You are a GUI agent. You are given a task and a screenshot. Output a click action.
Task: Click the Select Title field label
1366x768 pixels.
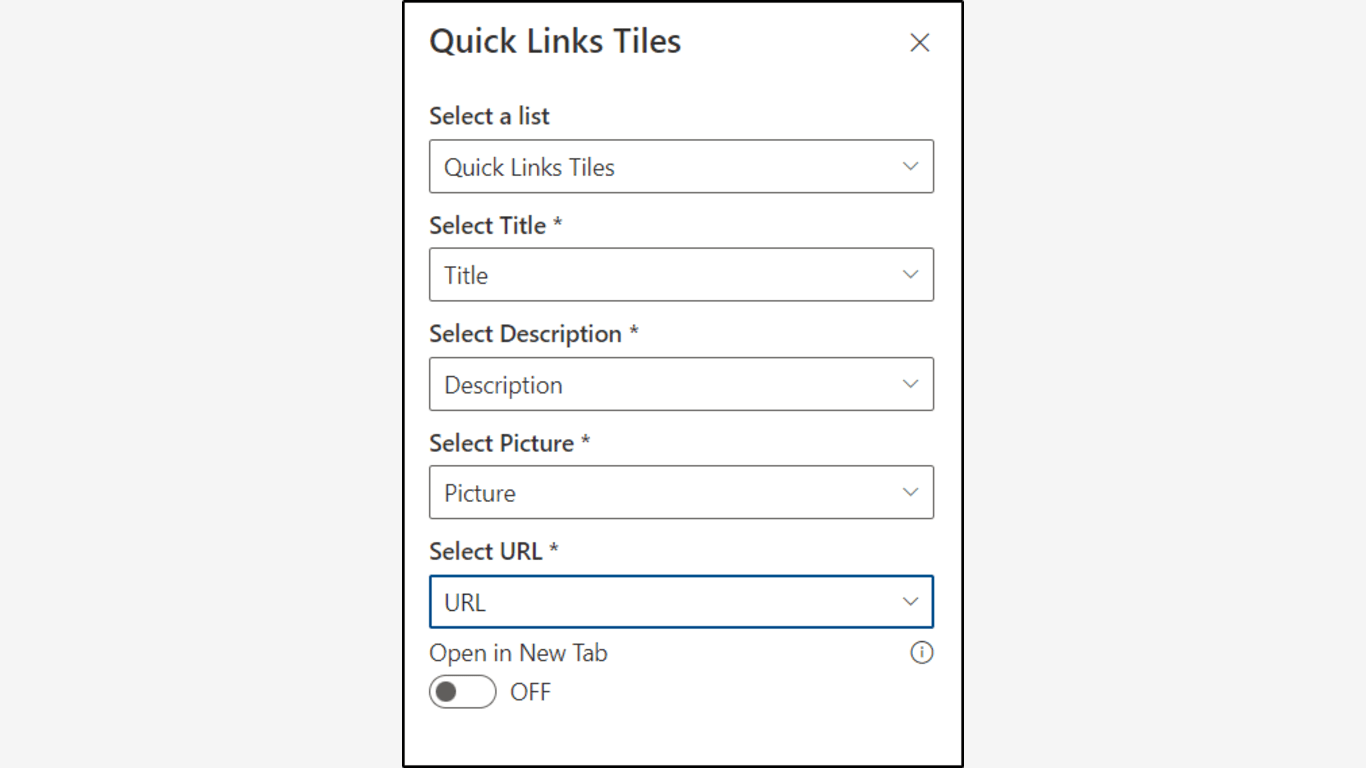pyautogui.click(x=495, y=226)
